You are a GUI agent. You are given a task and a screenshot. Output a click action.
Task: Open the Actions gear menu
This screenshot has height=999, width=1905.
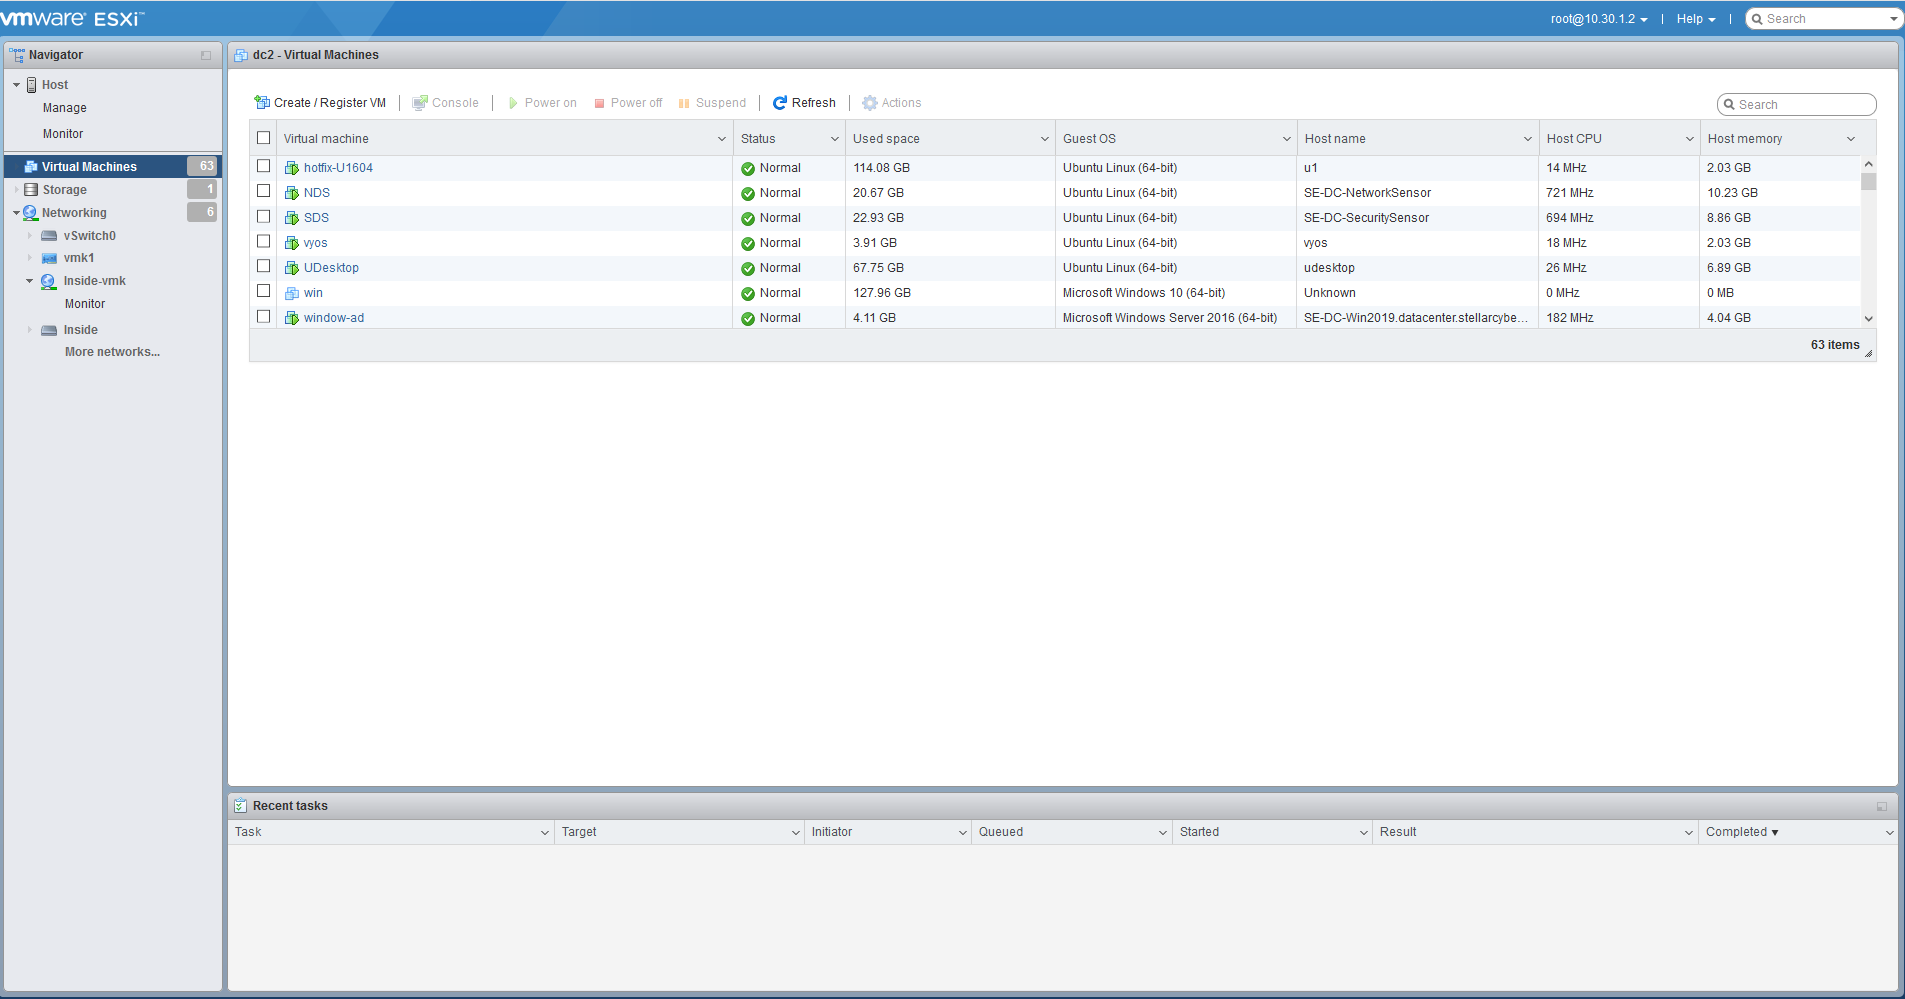click(x=870, y=103)
